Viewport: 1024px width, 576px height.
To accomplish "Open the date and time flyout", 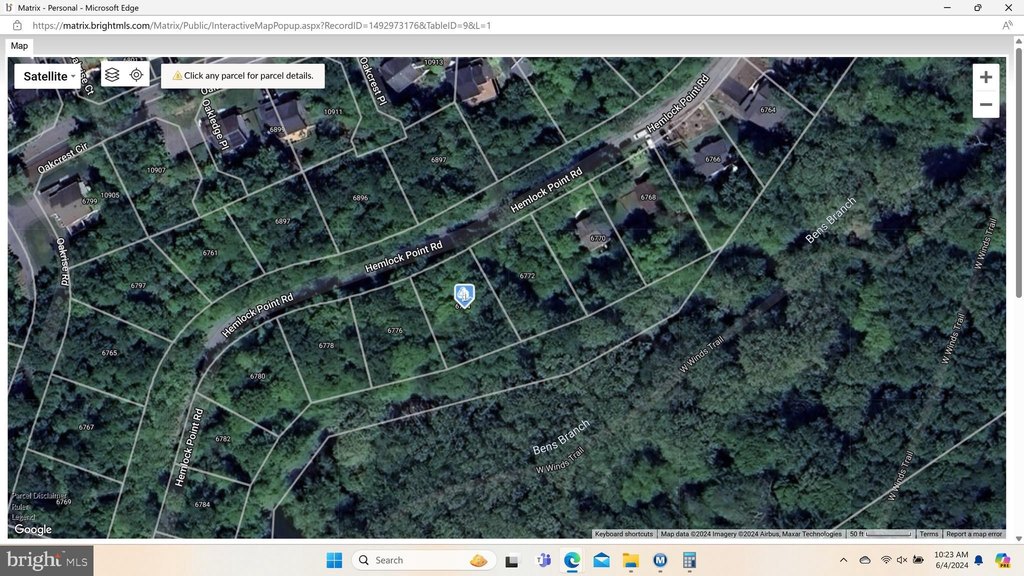I will click(950, 560).
